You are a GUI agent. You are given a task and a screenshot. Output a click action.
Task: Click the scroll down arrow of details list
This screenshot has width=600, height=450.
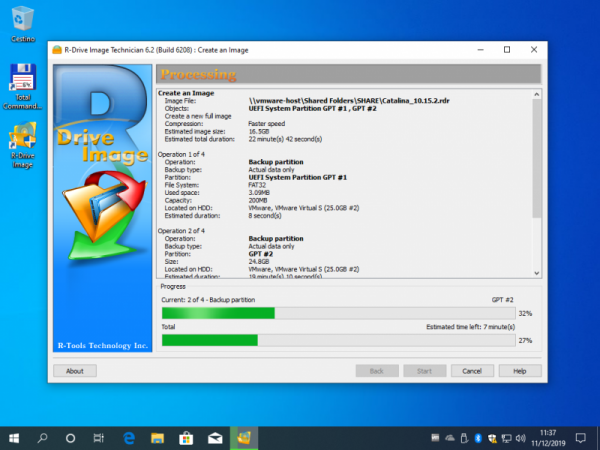pos(536,273)
